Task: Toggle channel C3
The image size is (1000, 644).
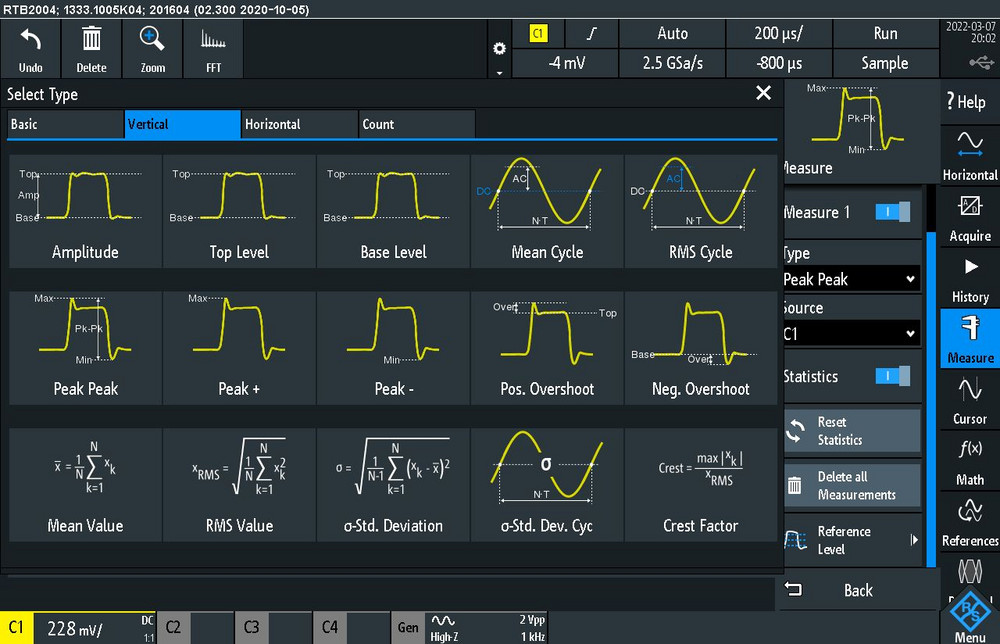Action: click(x=251, y=628)
